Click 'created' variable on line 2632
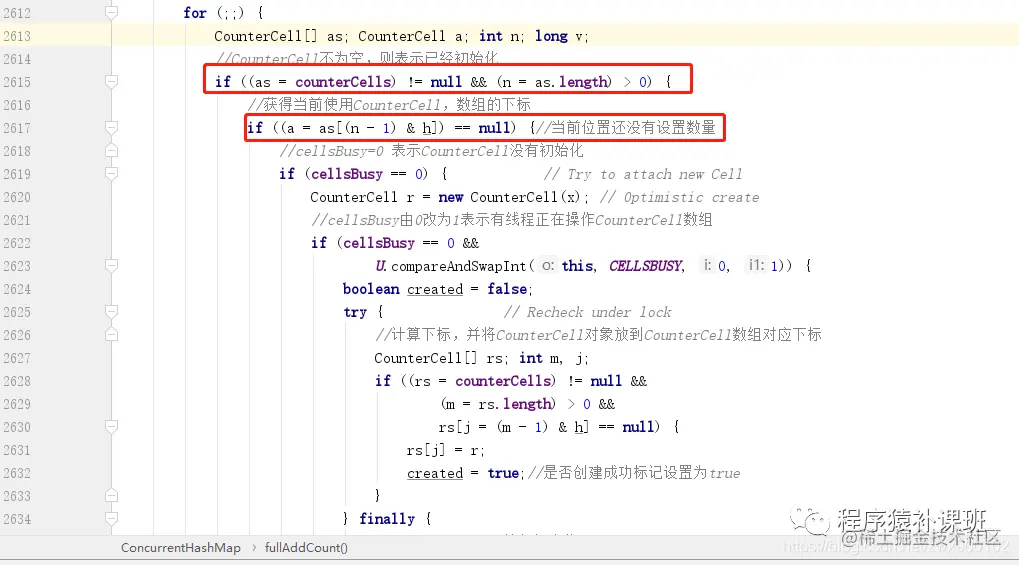1019x565 pixels. pos(435,473)
